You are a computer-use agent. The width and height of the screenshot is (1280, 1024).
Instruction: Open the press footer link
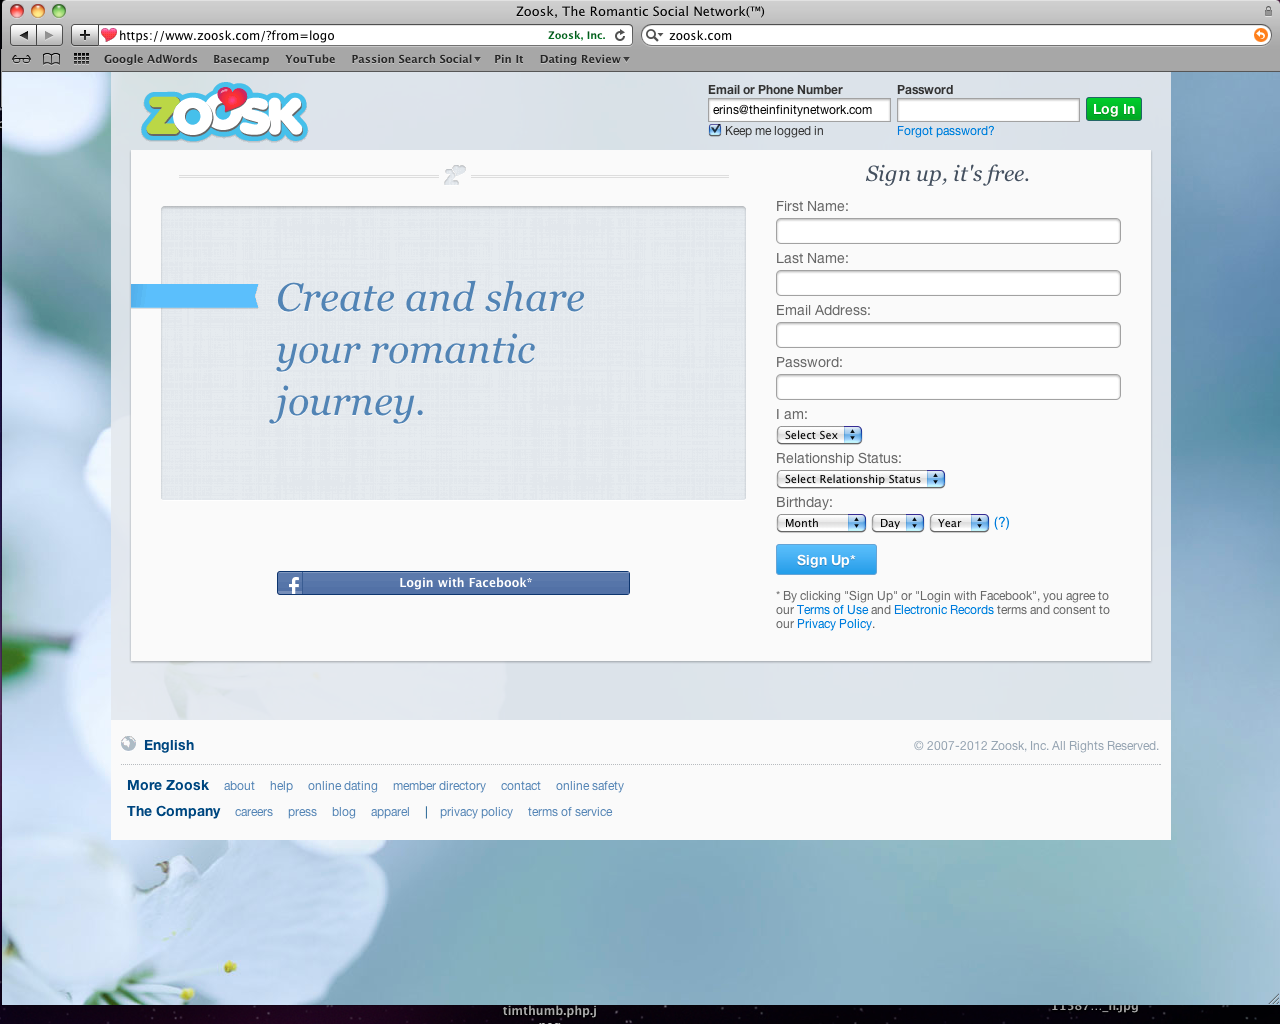pyautogui.click(x=302, y=812)
